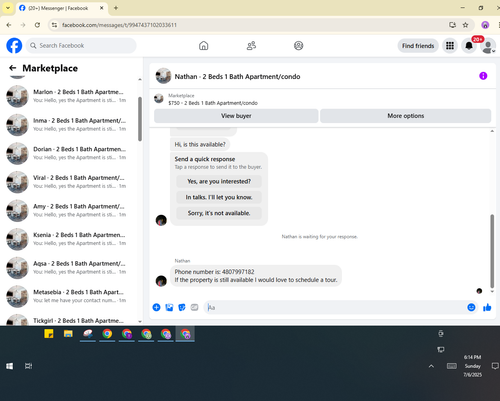
Task: Open the emoji picker
Action: pyautogui.click(x=471, y=307)
